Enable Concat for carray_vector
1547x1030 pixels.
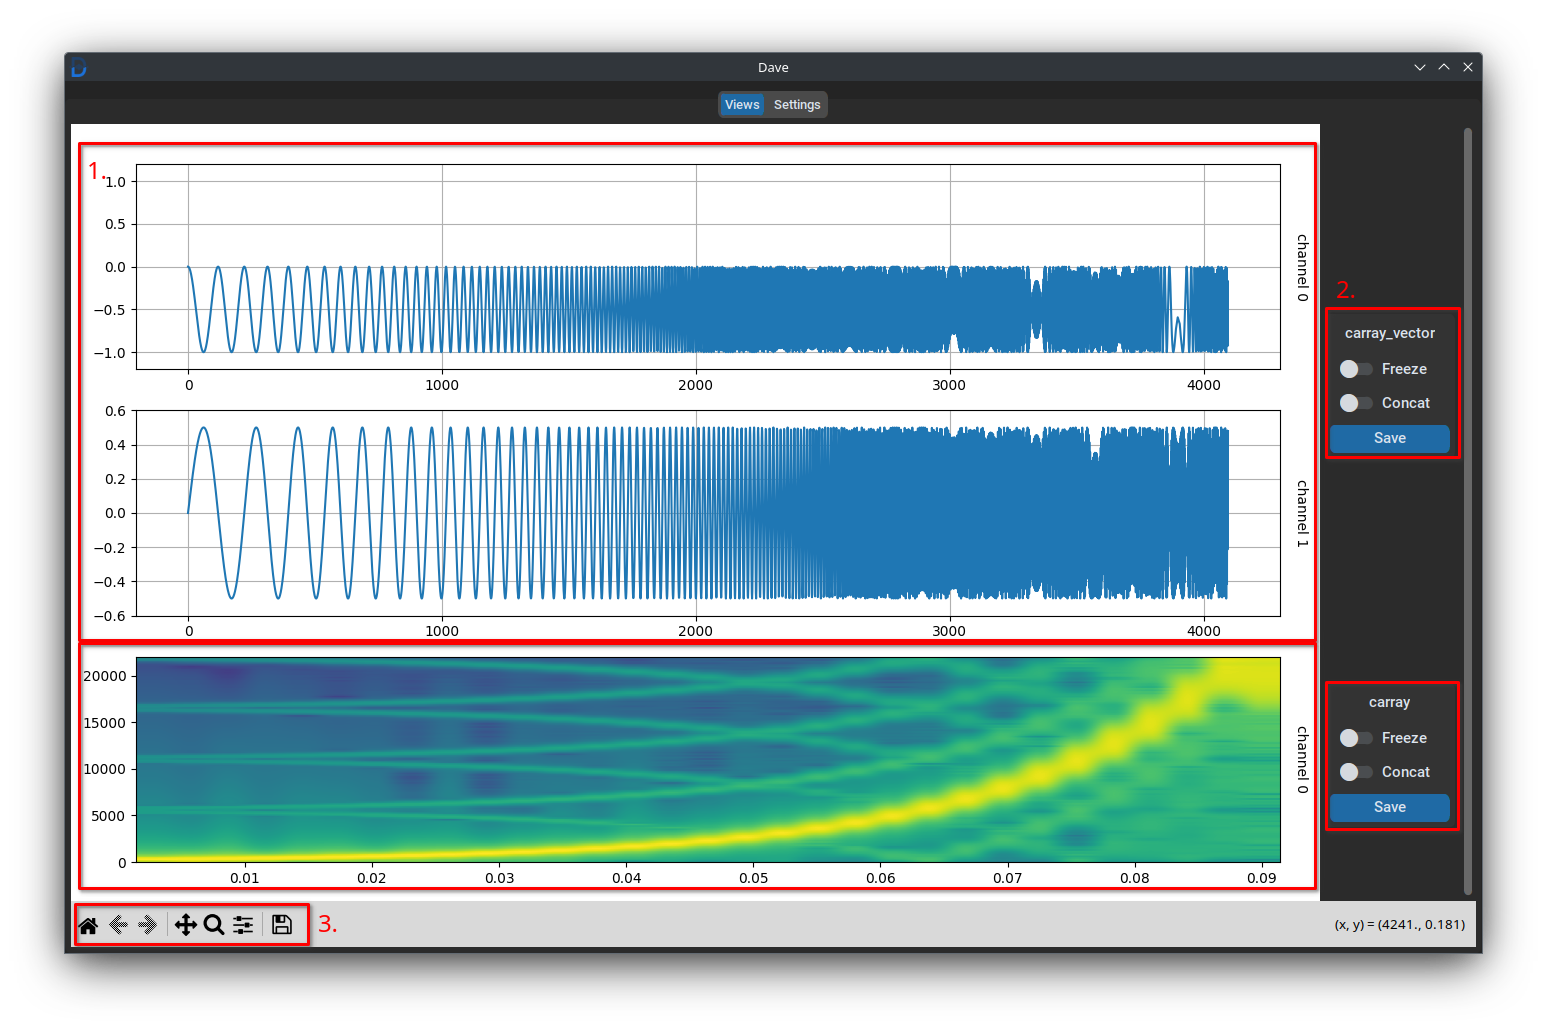1356,403
